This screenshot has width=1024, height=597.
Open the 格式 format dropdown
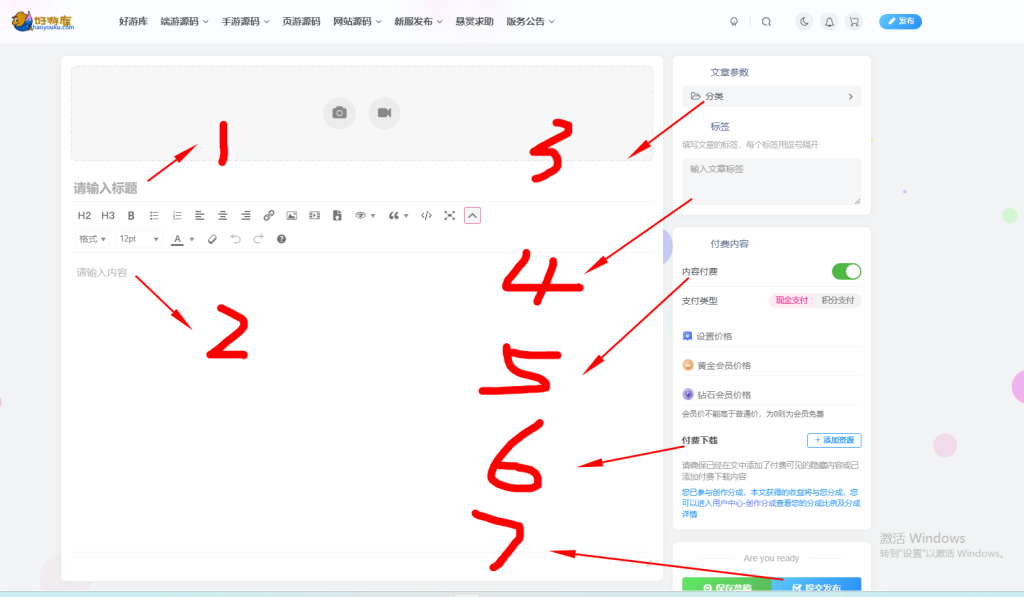click(x=92, y=239)
